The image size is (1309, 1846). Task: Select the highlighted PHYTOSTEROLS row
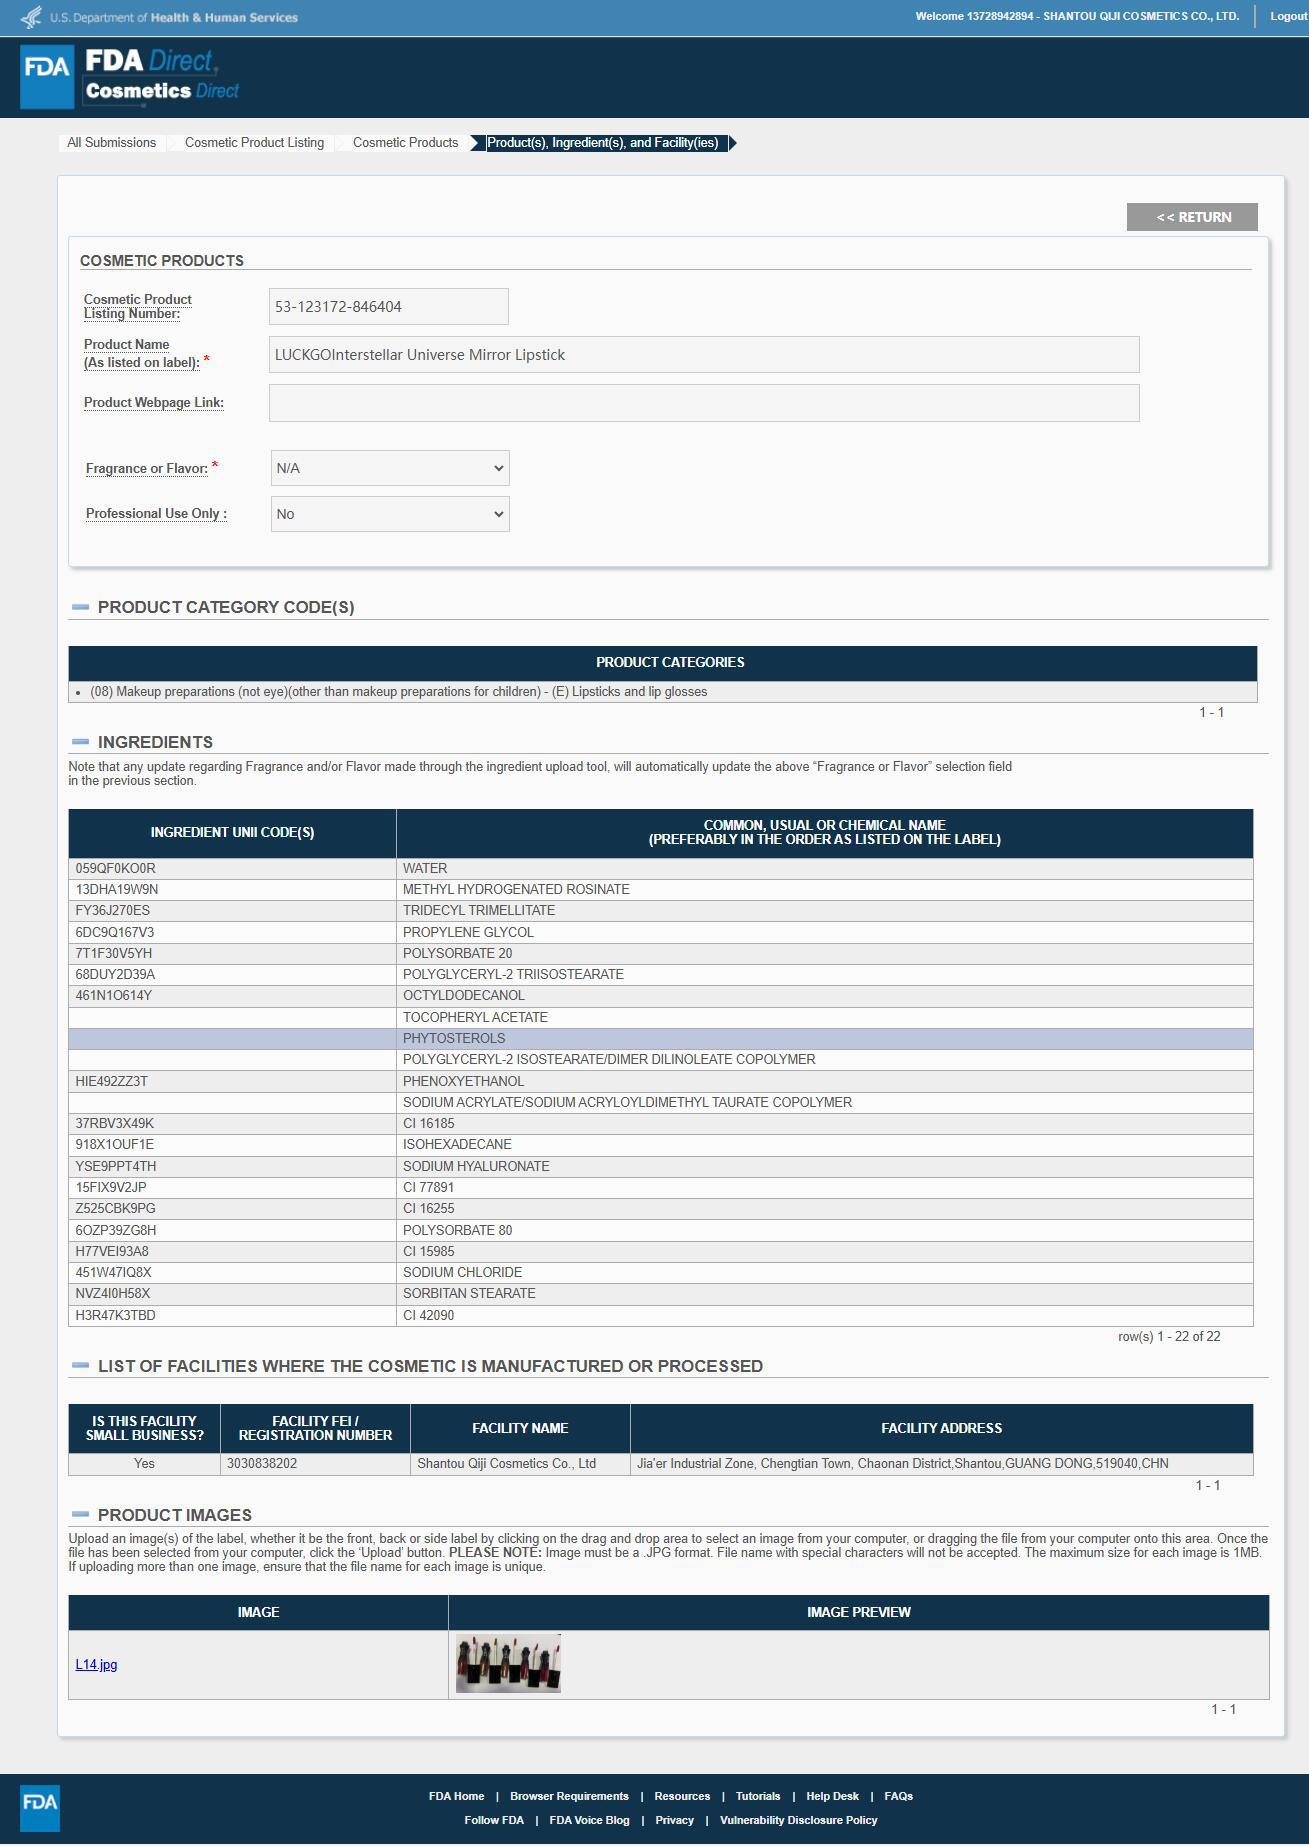pos(660,1038)
